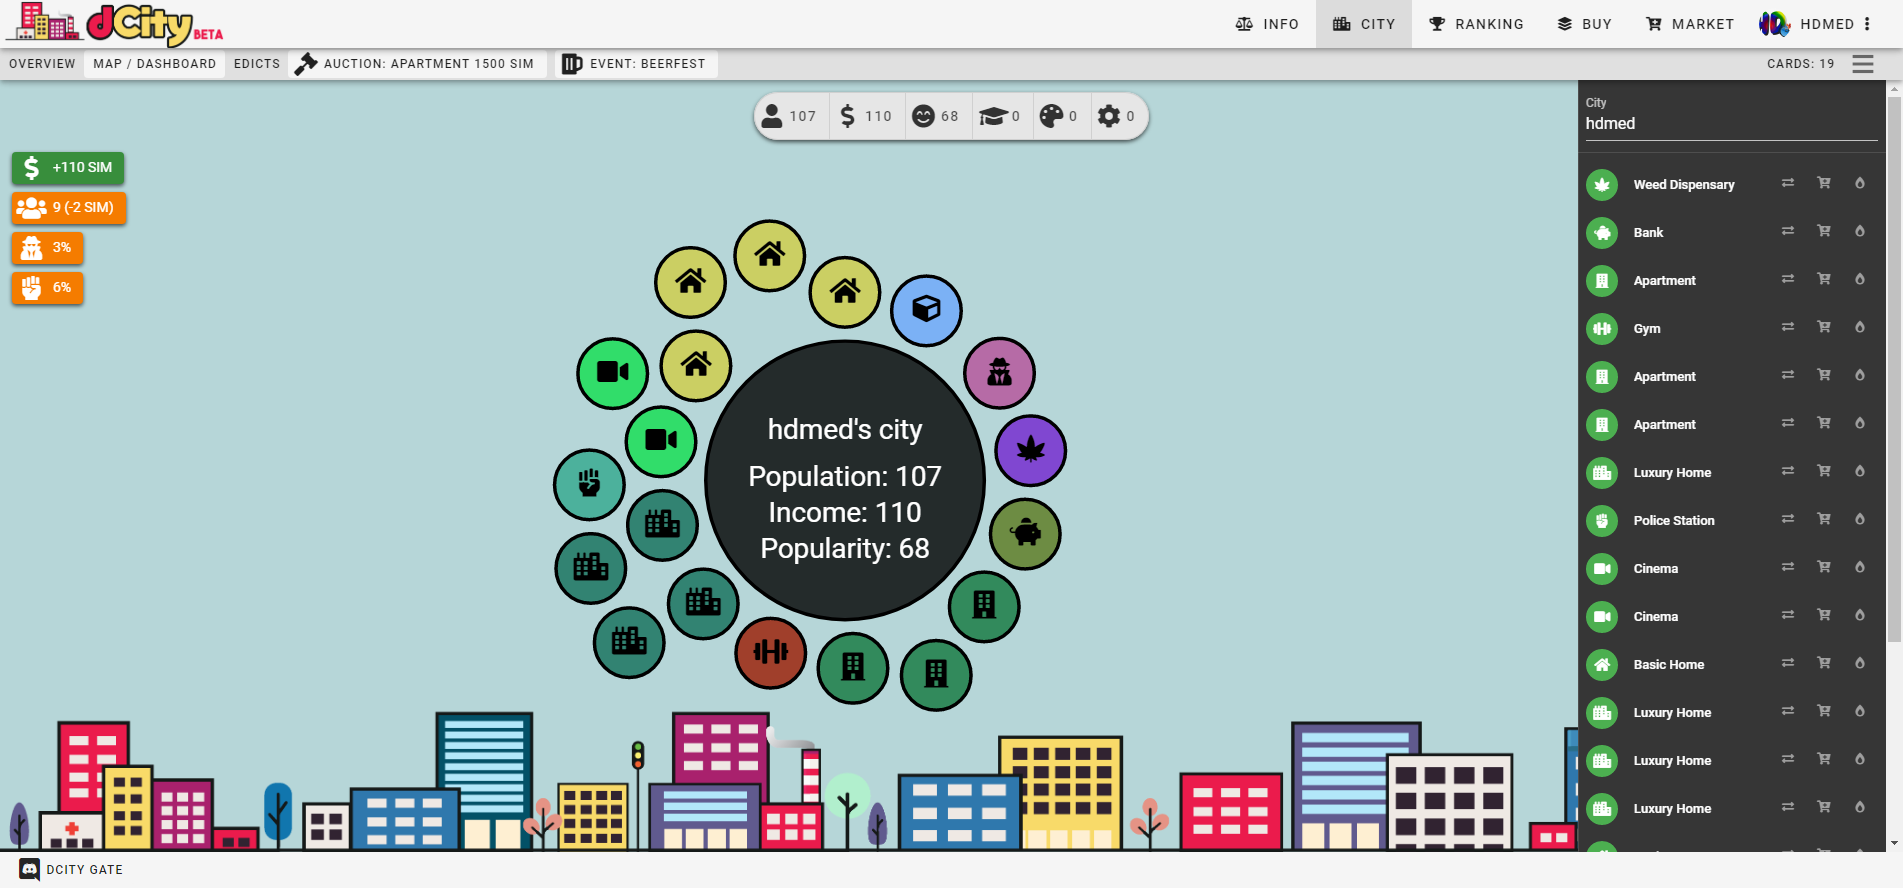Click the 6% fist badge

tap(47, 288)
